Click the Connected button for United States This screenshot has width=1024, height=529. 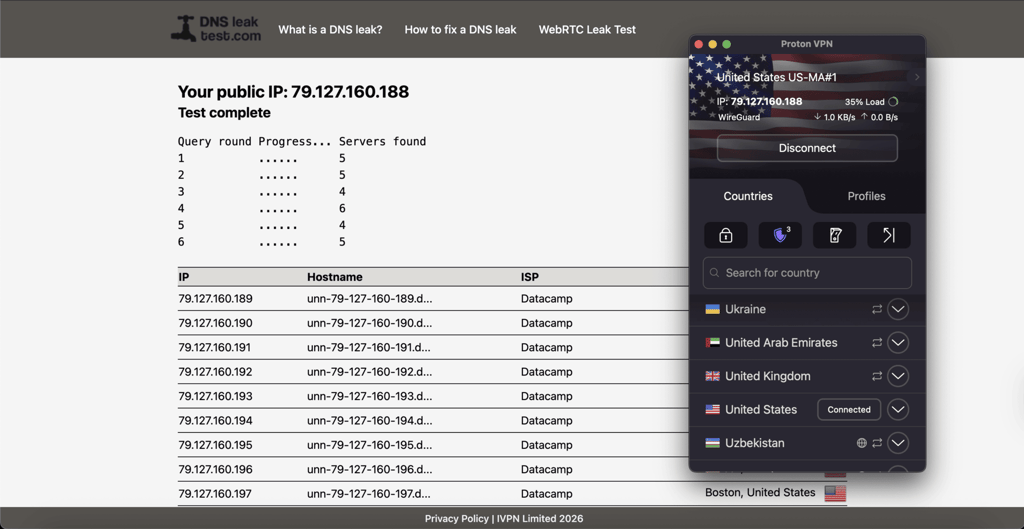[x=849, y=409]
